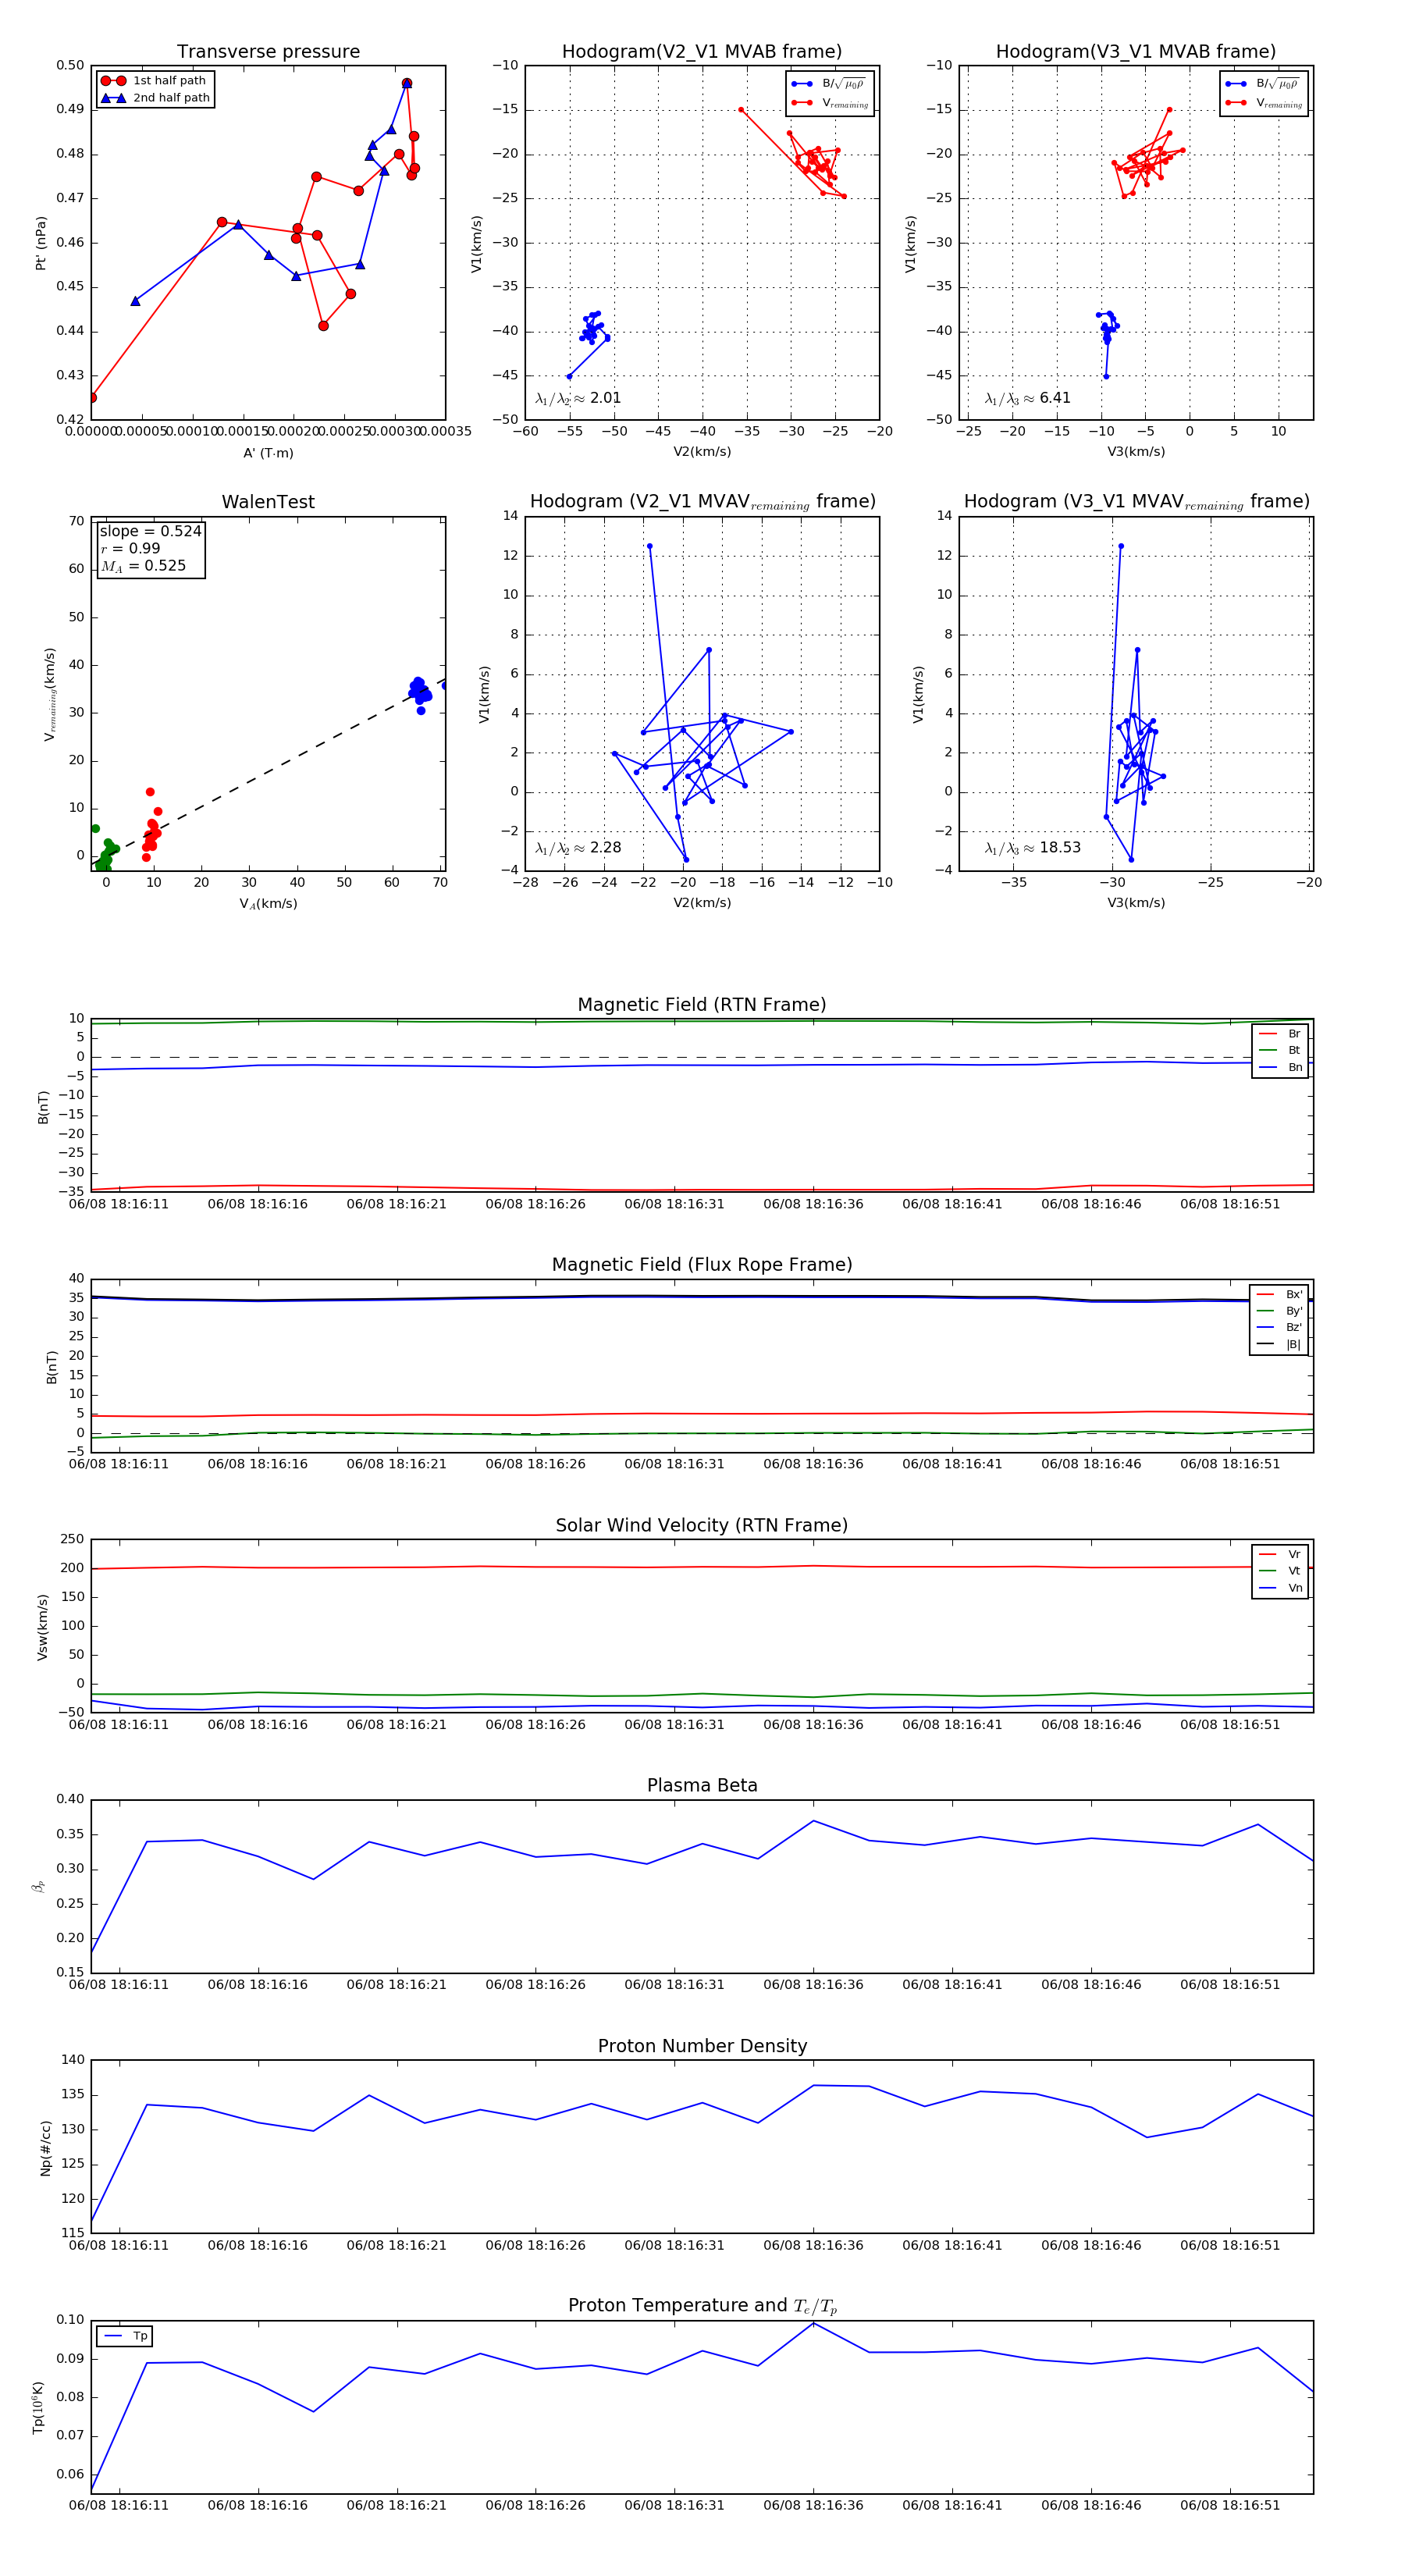The height and width of the screenshot is (2576, 1405).
Task: Click the "Hodogram (V2_V1 MVAV remaining frame)" title
Action: 702,502
